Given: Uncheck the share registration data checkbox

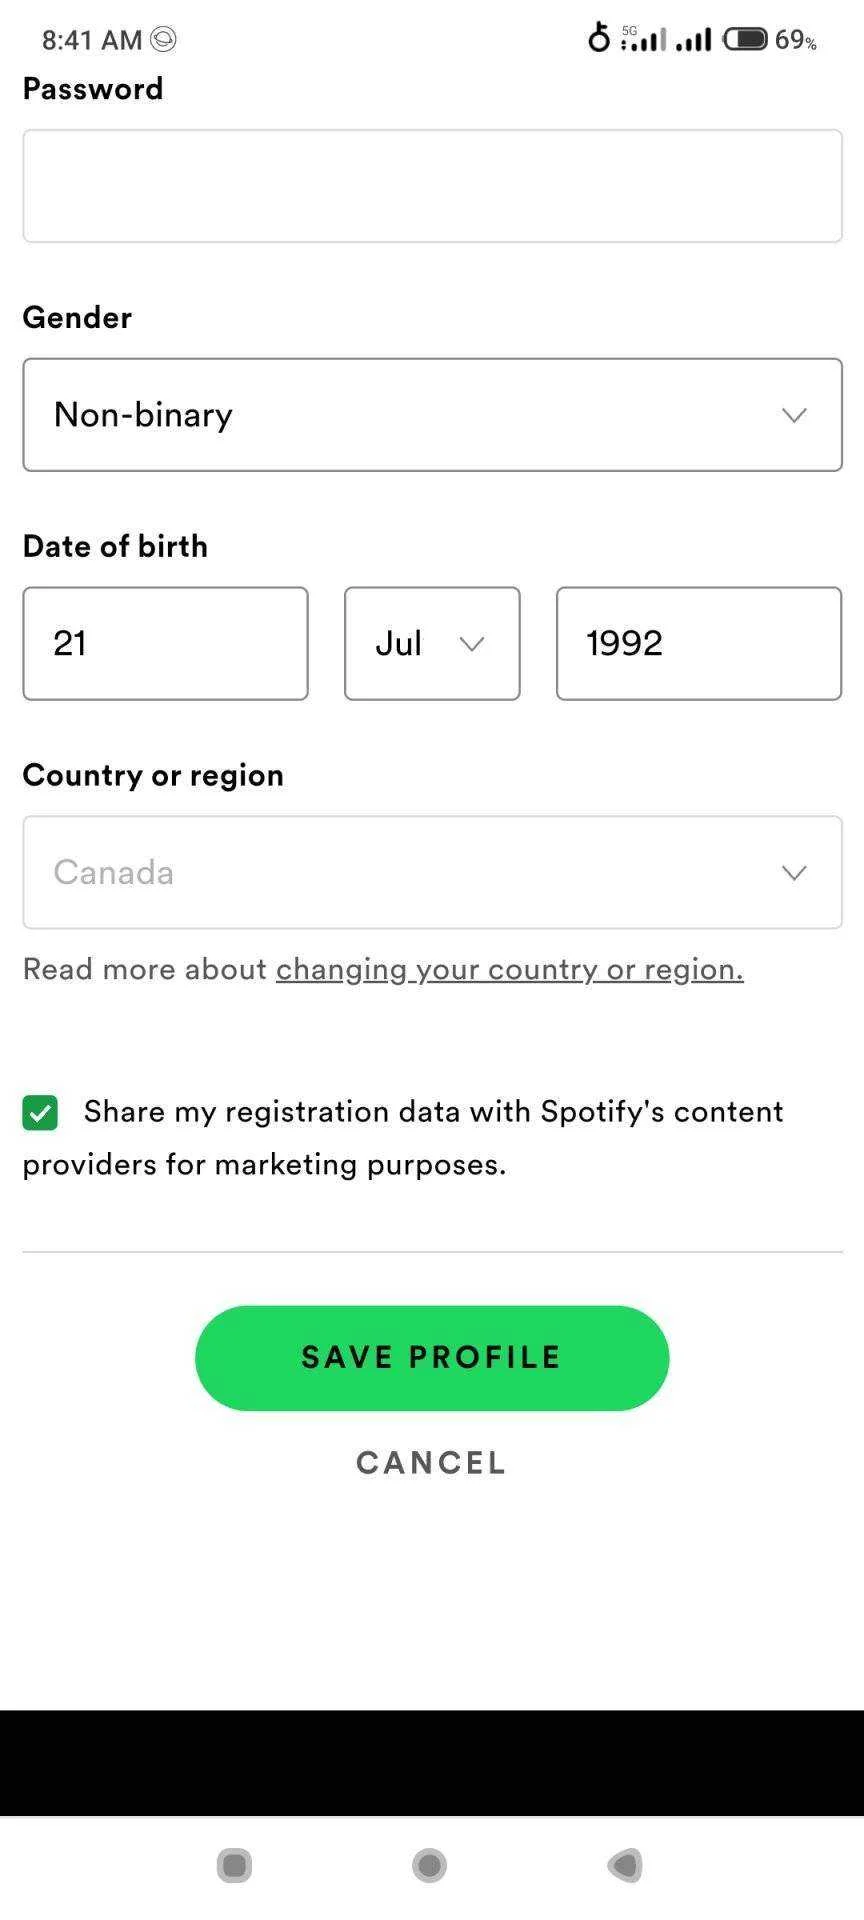Looking at the screenshot, I should 40,1112.
